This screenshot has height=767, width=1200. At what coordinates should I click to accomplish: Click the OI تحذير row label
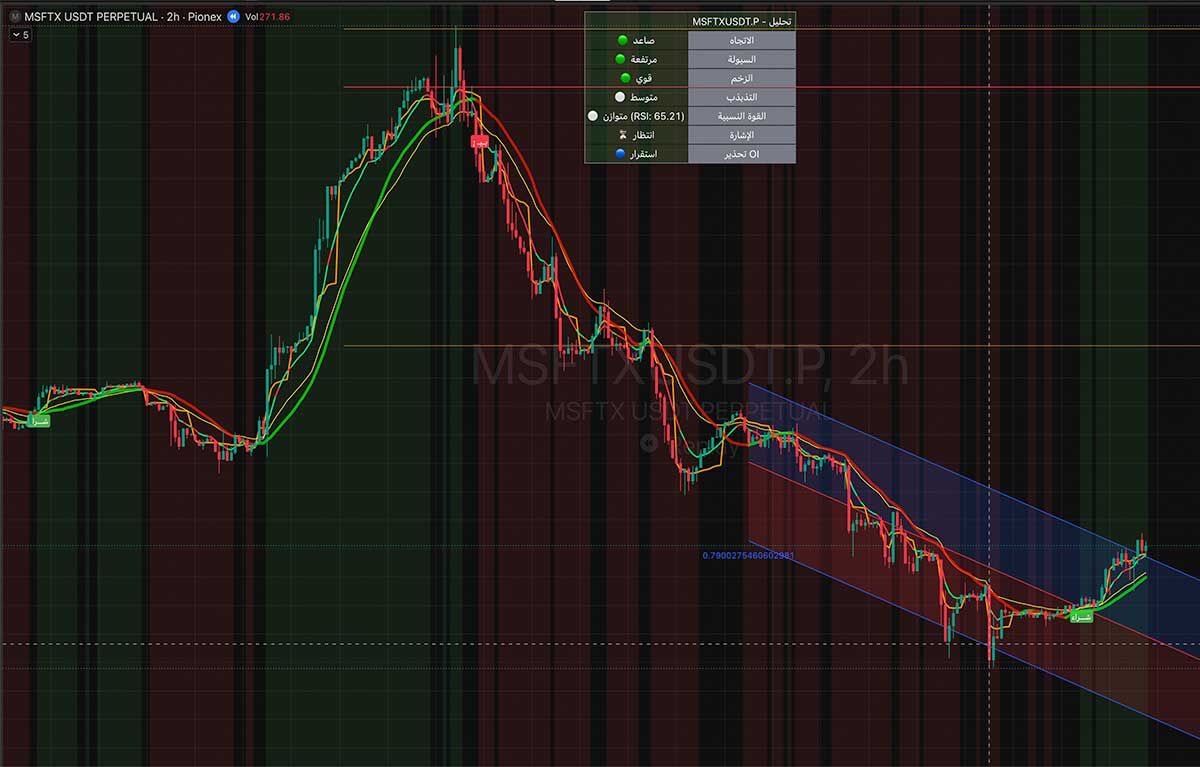point(742,154)
